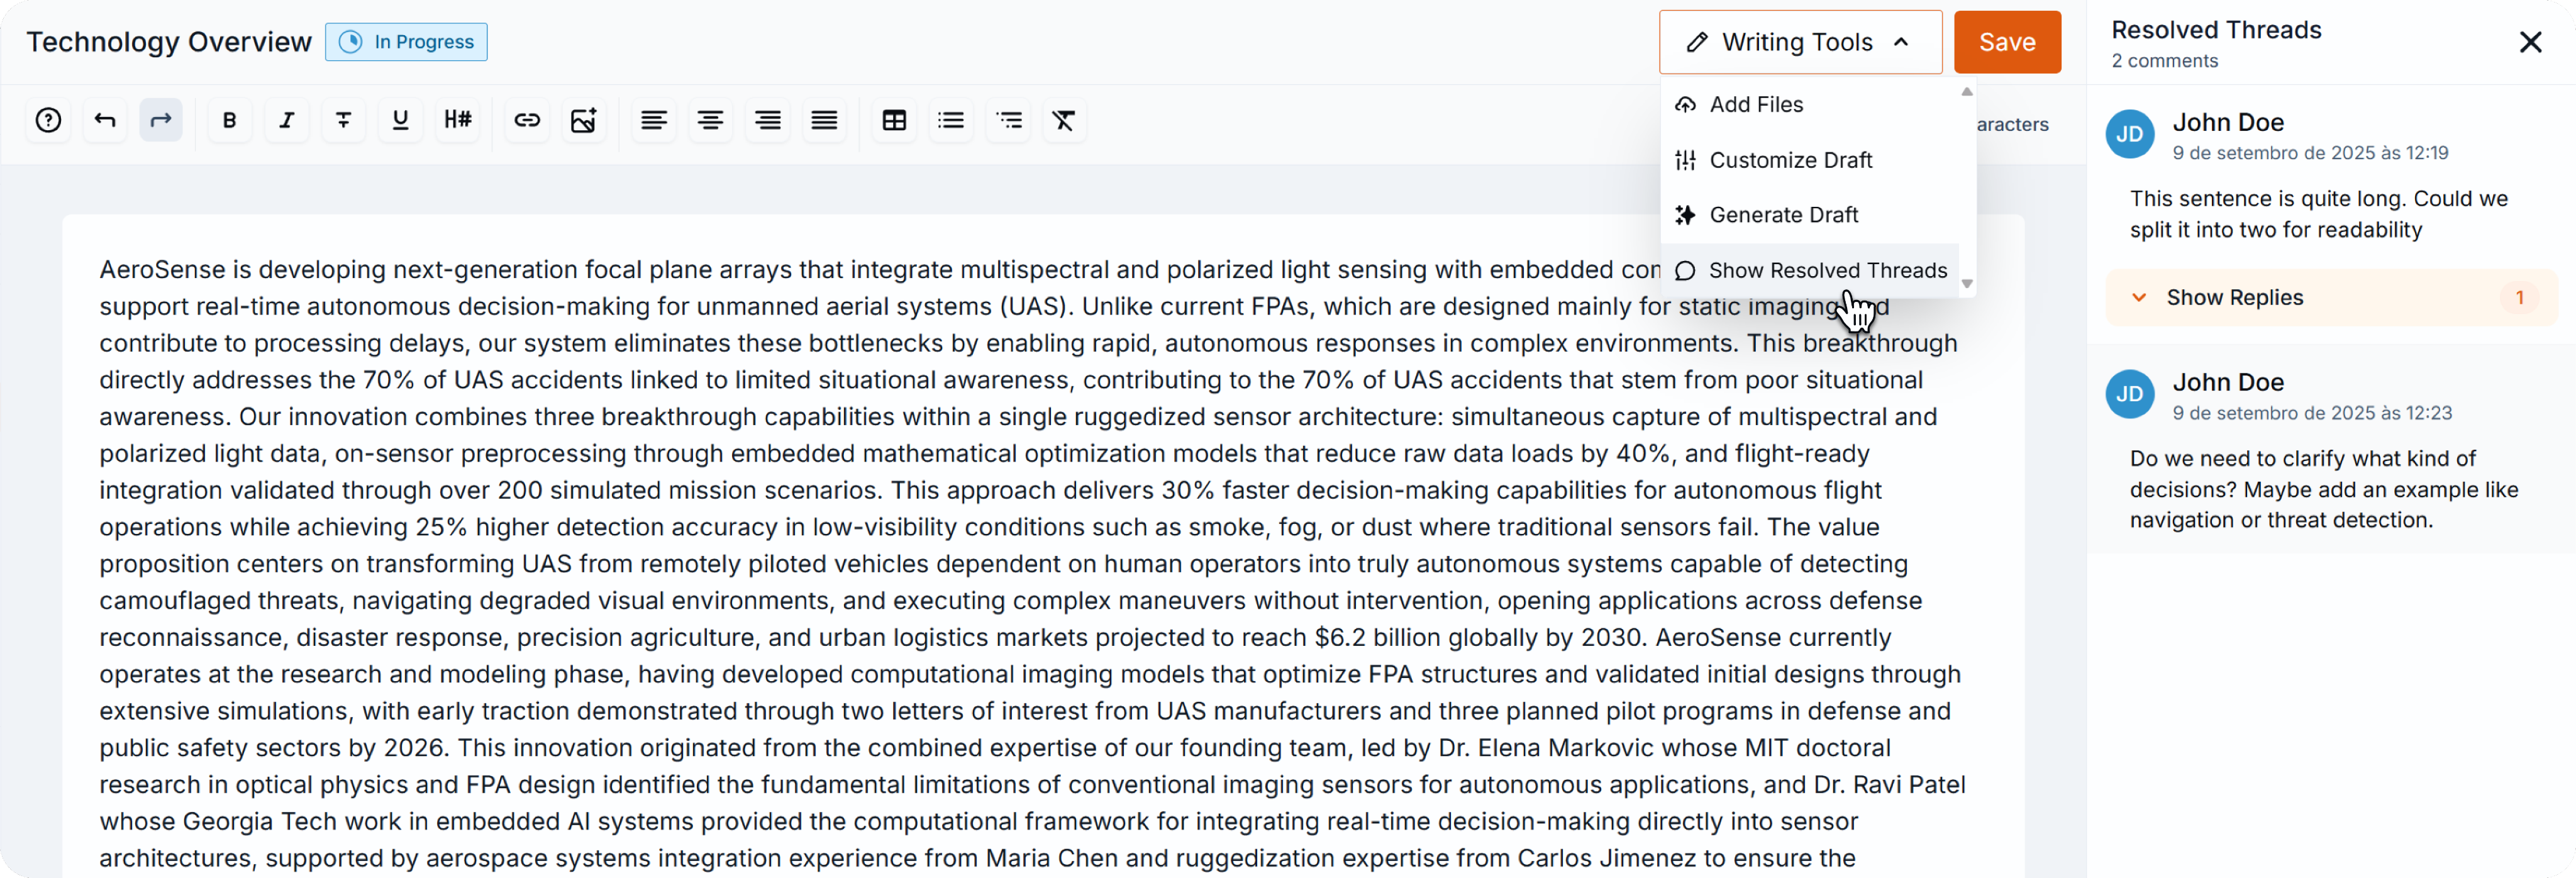Image resolution: width=2576 pixels, height=878 pixels.
Task: Undo the last edit
Action: (x=105, y=120)
